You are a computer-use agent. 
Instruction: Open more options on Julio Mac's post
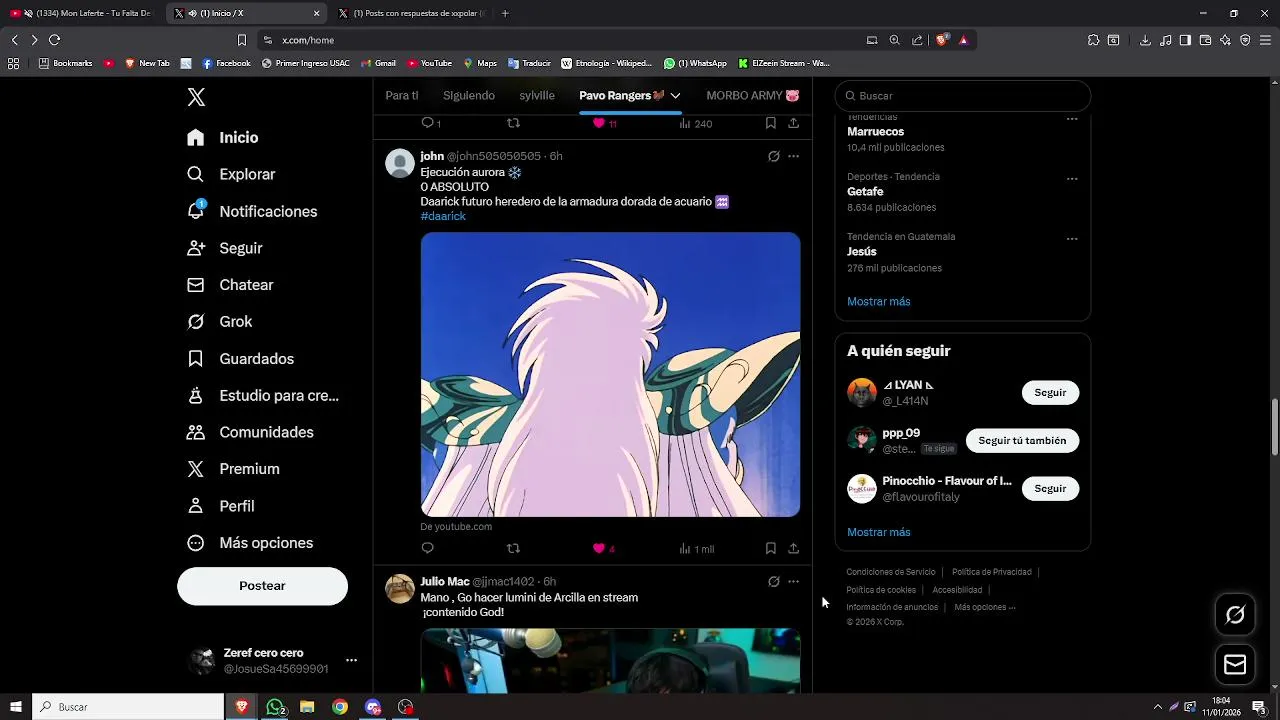point(793,581)
